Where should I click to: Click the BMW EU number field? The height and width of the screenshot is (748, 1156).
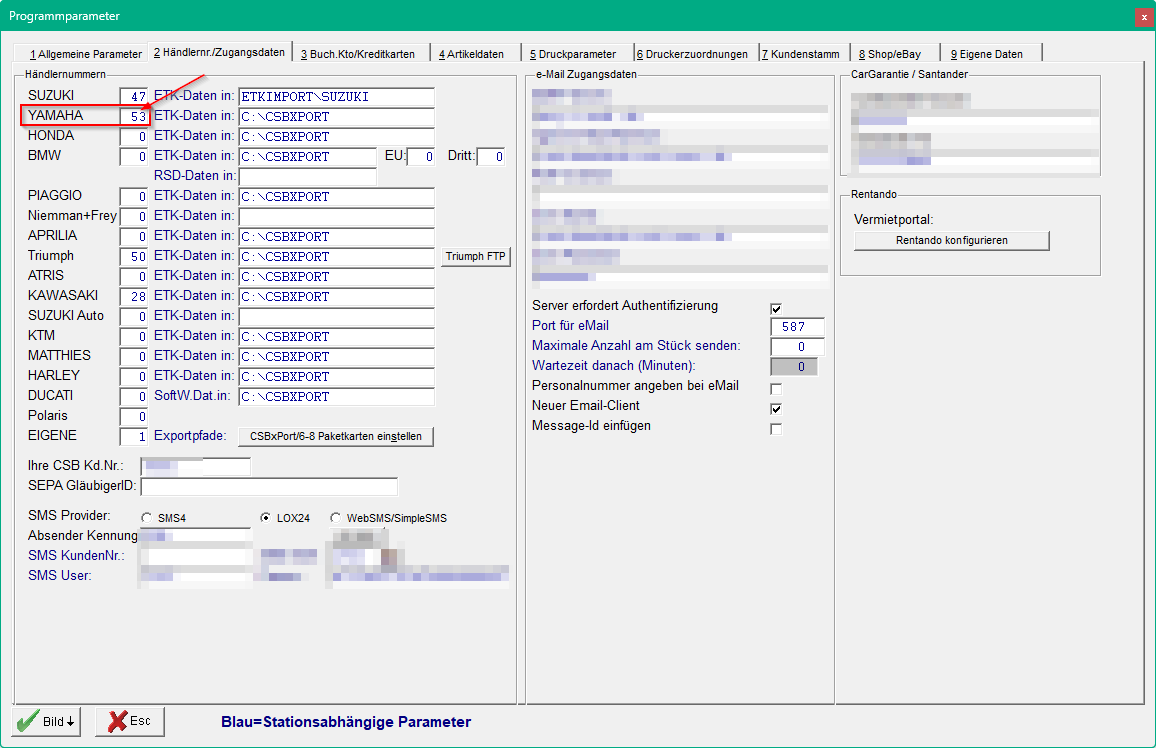coord(420,156)
